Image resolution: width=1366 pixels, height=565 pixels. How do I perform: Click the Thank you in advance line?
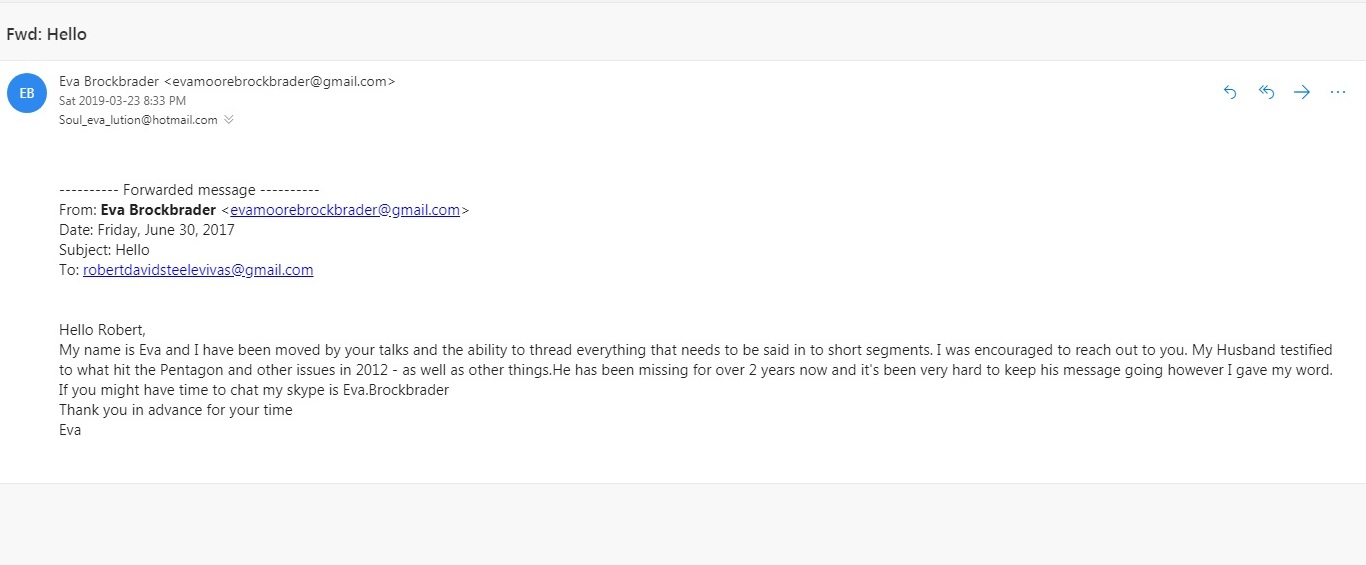coord(176,410)
